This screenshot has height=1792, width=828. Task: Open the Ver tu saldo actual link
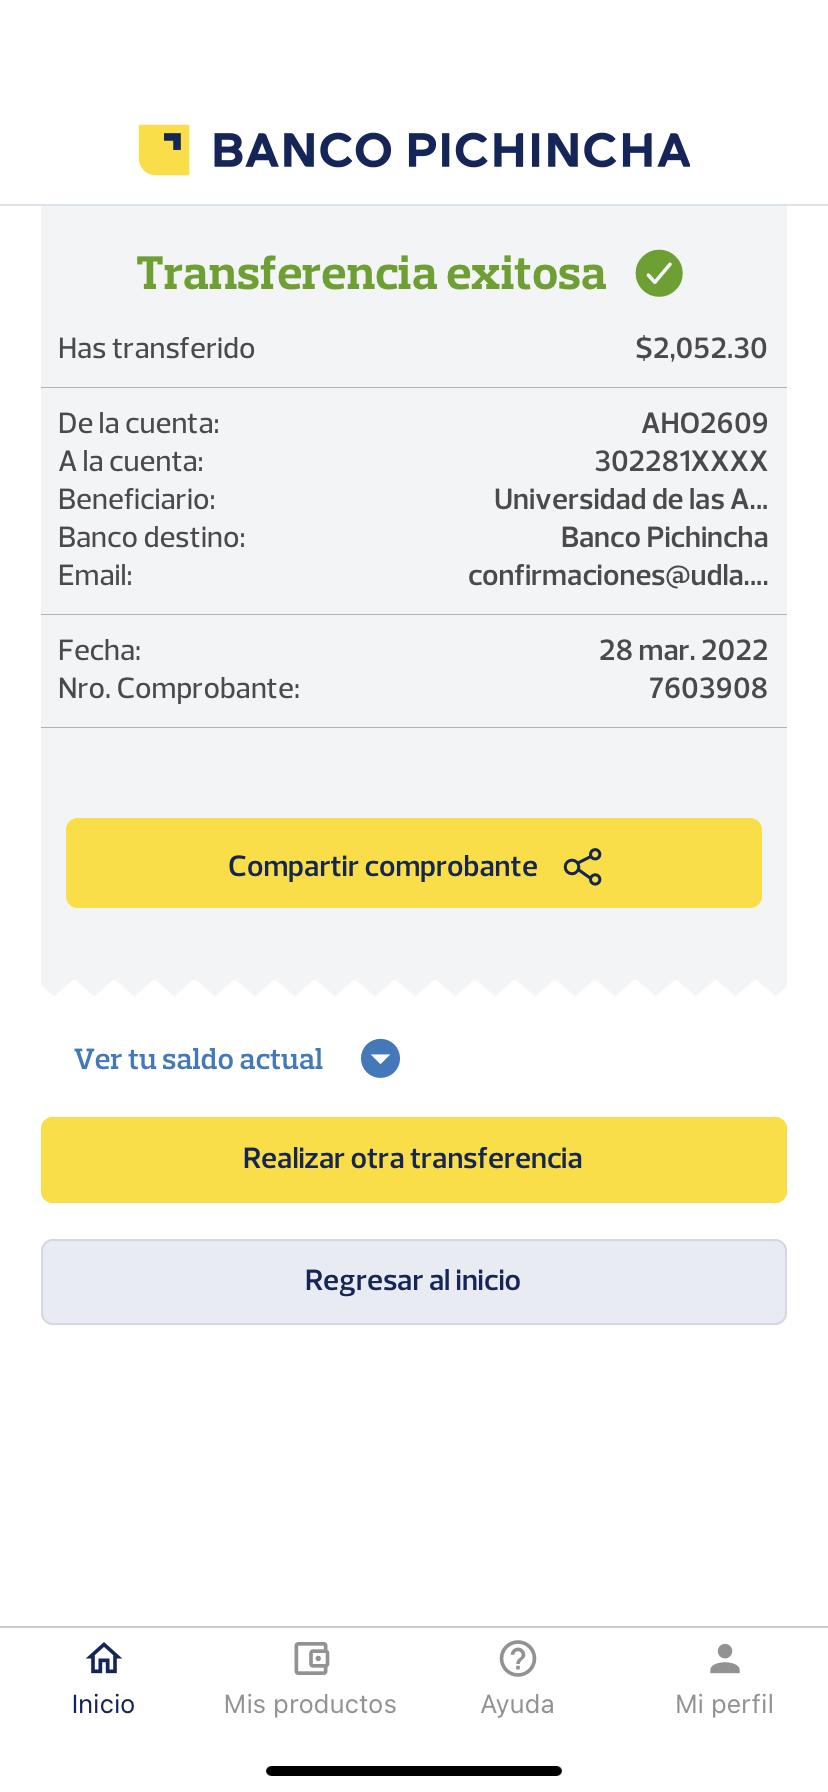(199, 1059)
